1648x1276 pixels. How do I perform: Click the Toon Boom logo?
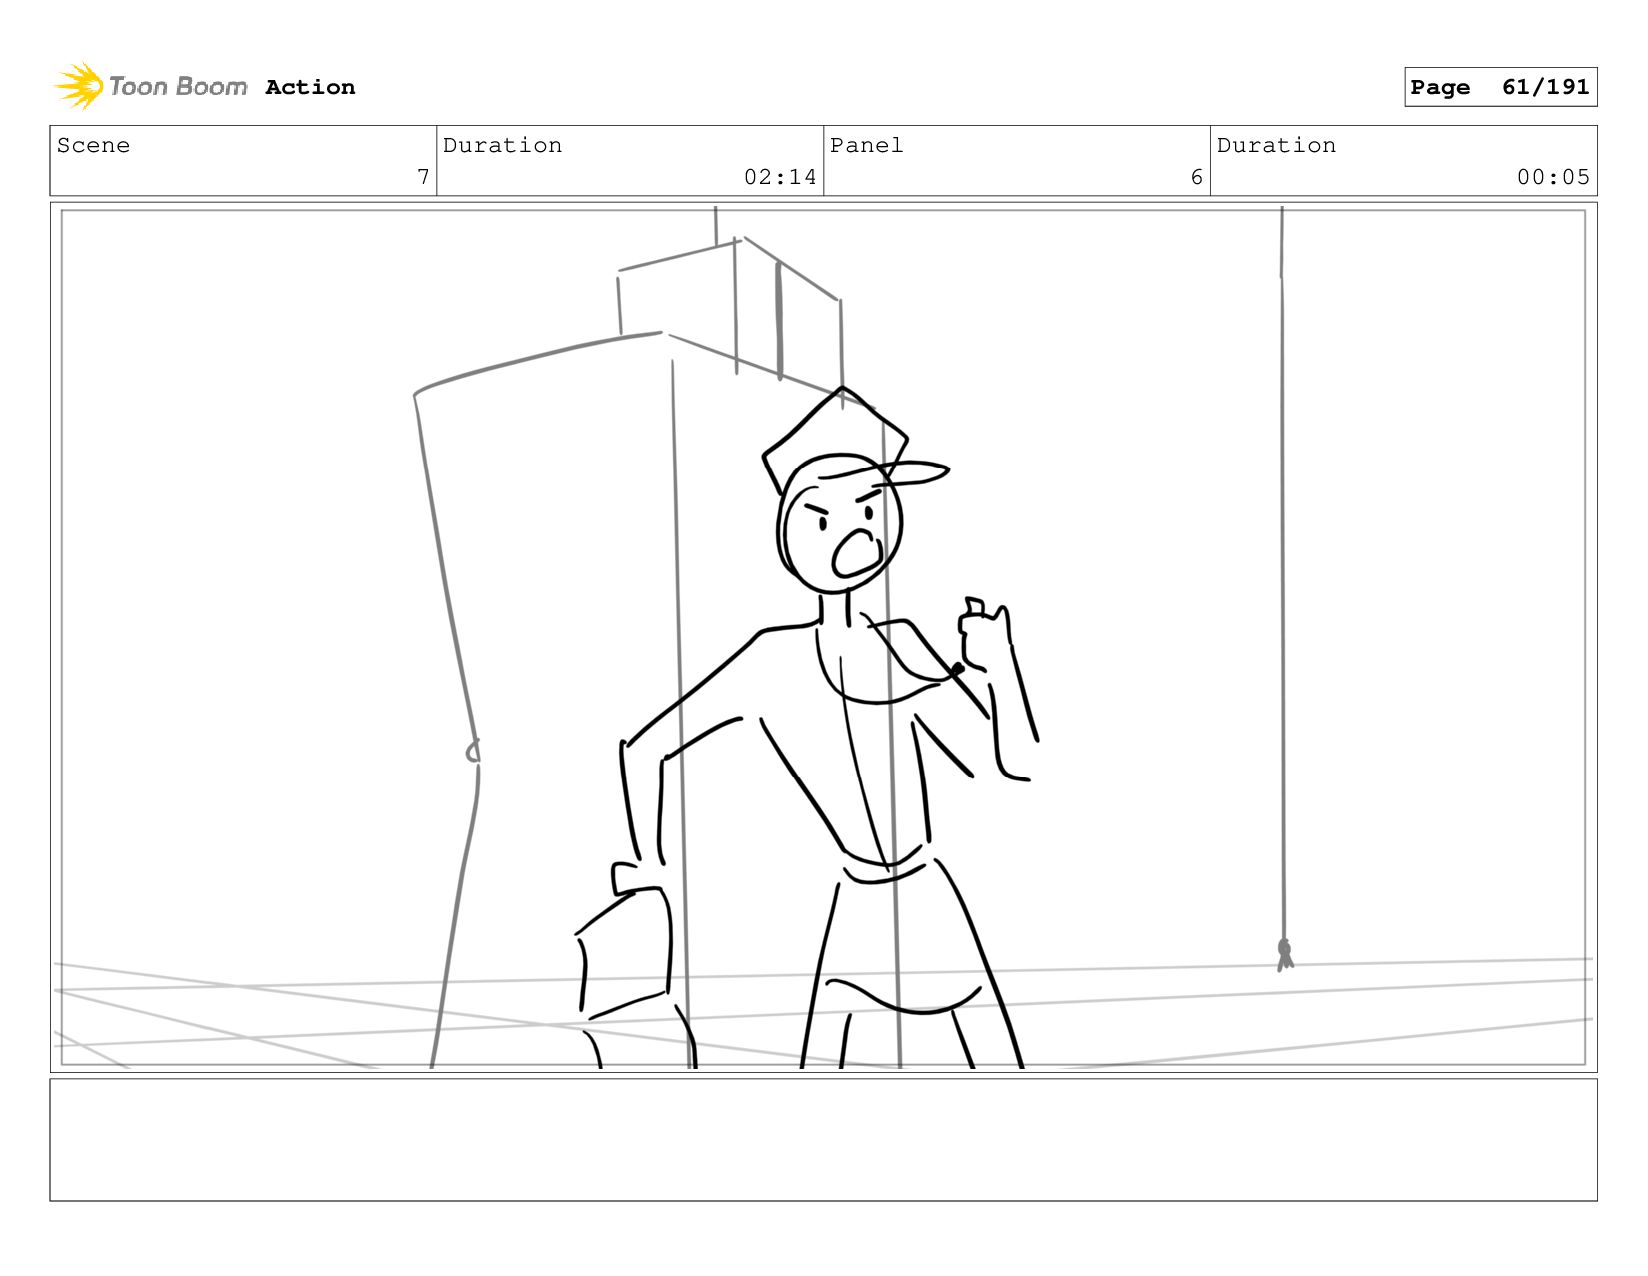(151, 86)
